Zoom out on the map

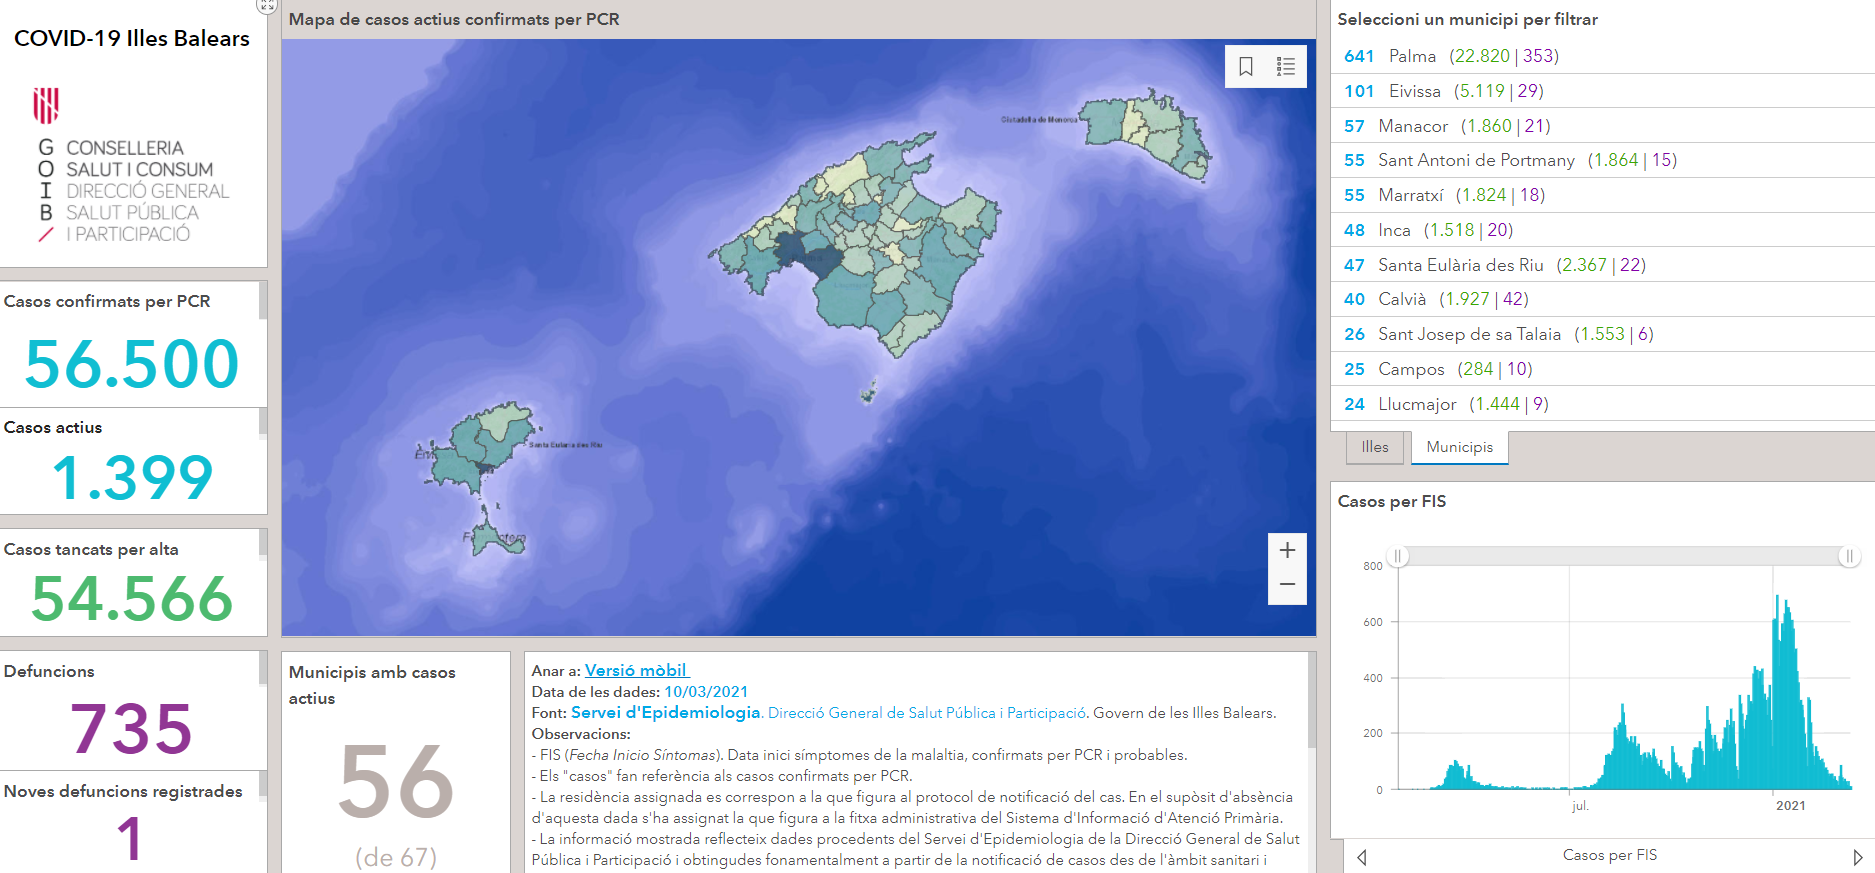coord(1287,585)
